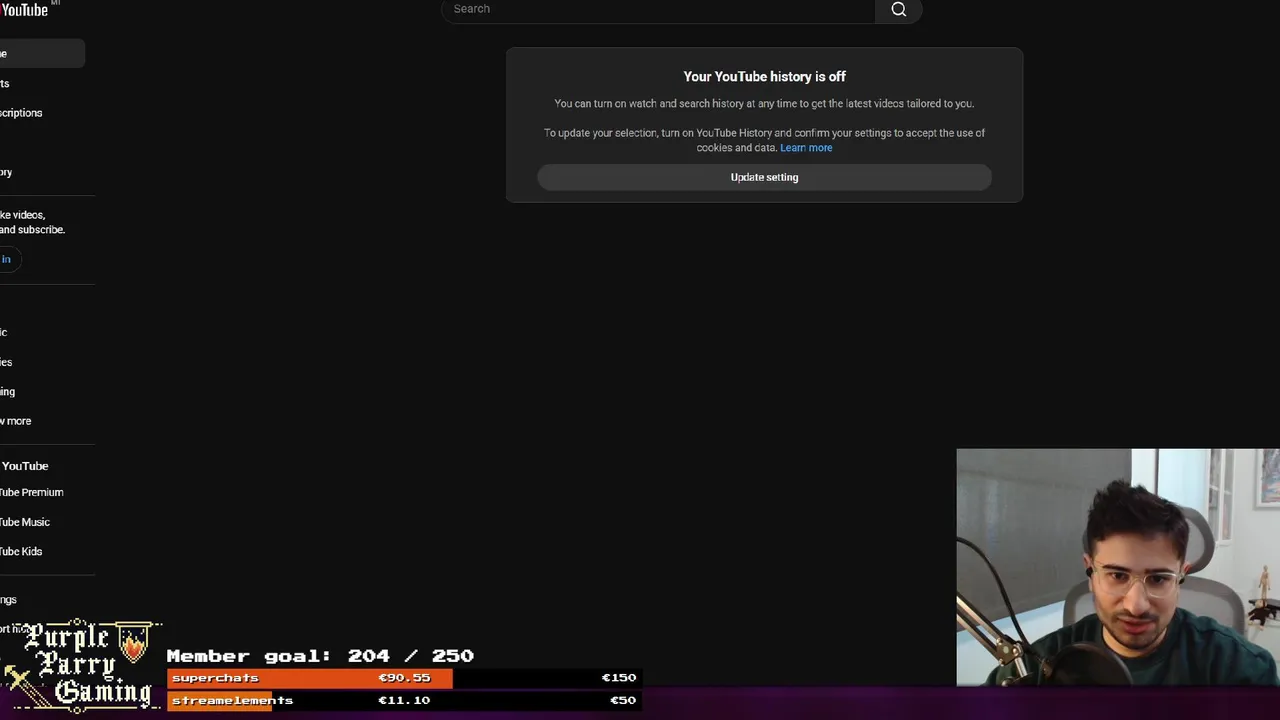Click the YouTube logo
The width and height of the screenshot is (1280, 720).
tap(24, 9)
